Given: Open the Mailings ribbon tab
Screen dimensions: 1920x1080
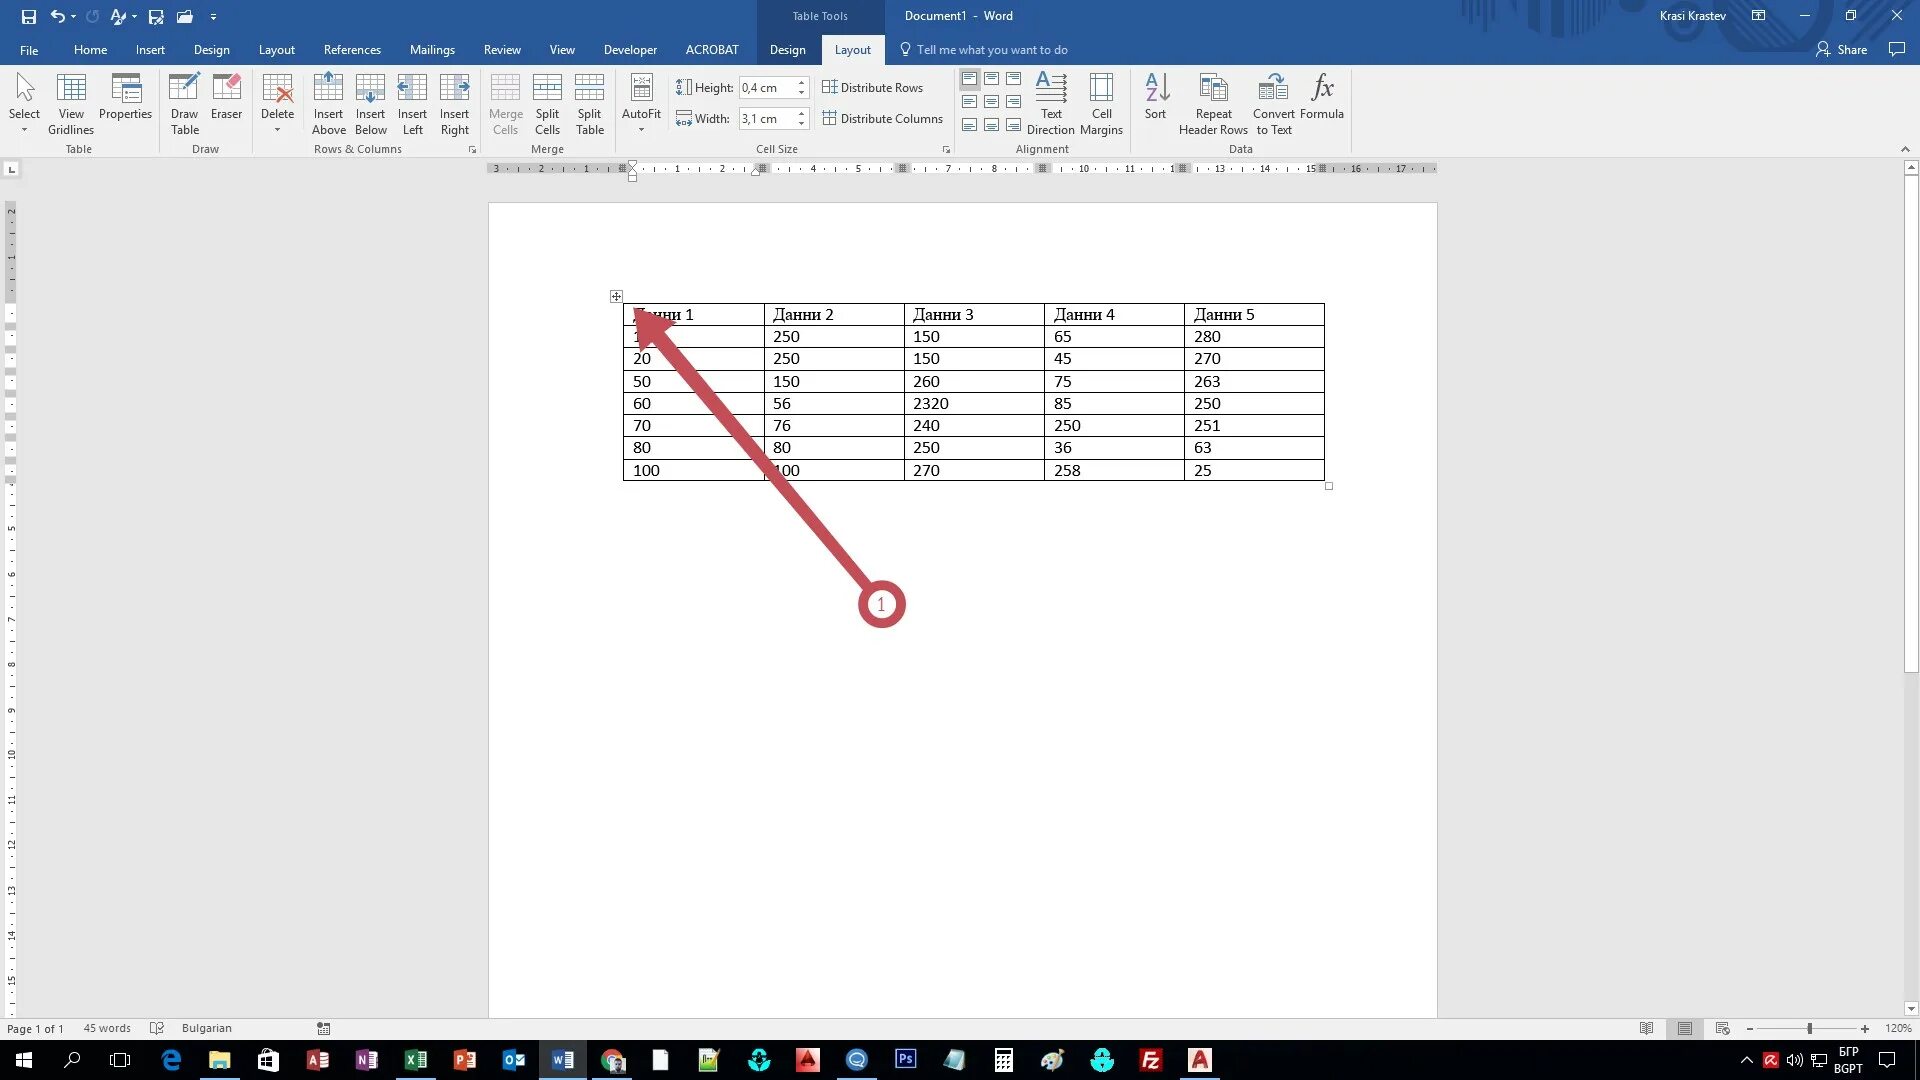Looking at the screenshot, I should [x=432, y=50].
